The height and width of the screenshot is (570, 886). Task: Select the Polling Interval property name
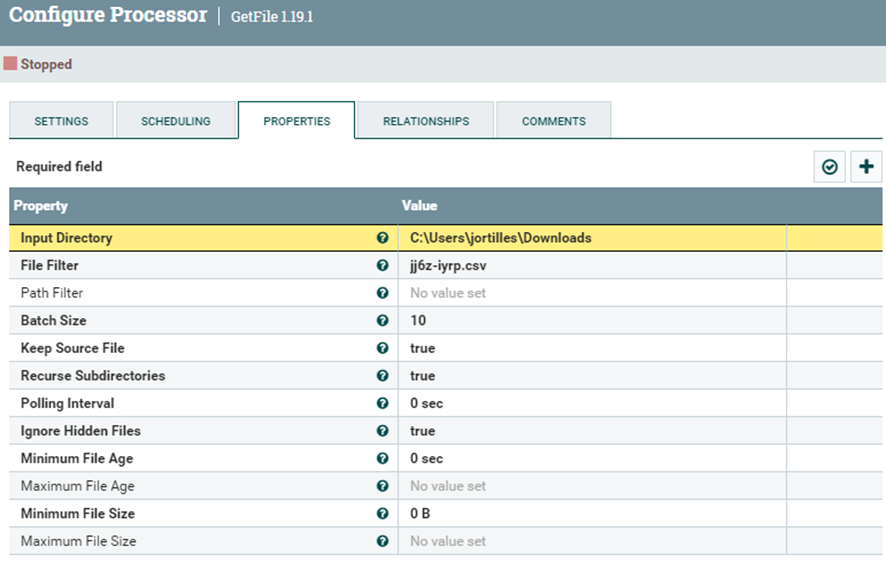tap(68, 403)
